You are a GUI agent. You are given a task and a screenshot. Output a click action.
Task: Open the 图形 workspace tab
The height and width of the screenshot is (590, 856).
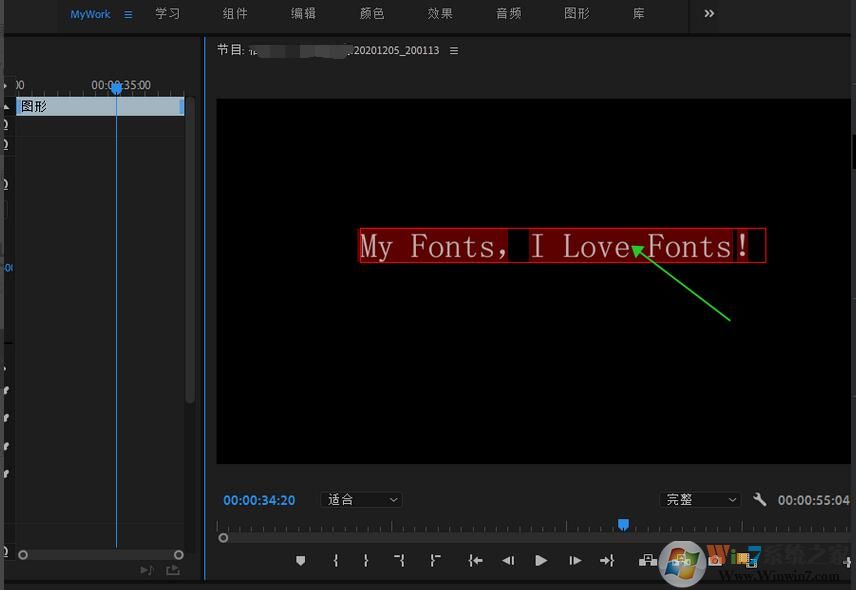point(577,14)
